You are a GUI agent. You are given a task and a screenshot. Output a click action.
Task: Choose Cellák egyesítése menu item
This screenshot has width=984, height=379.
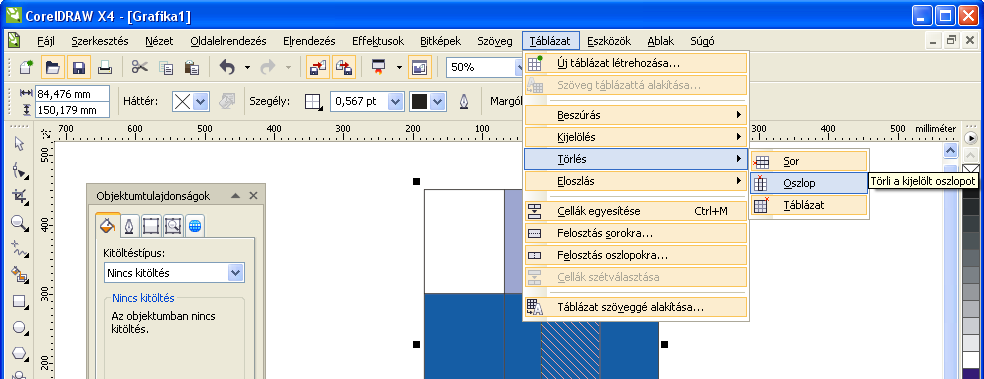[636, 211]
